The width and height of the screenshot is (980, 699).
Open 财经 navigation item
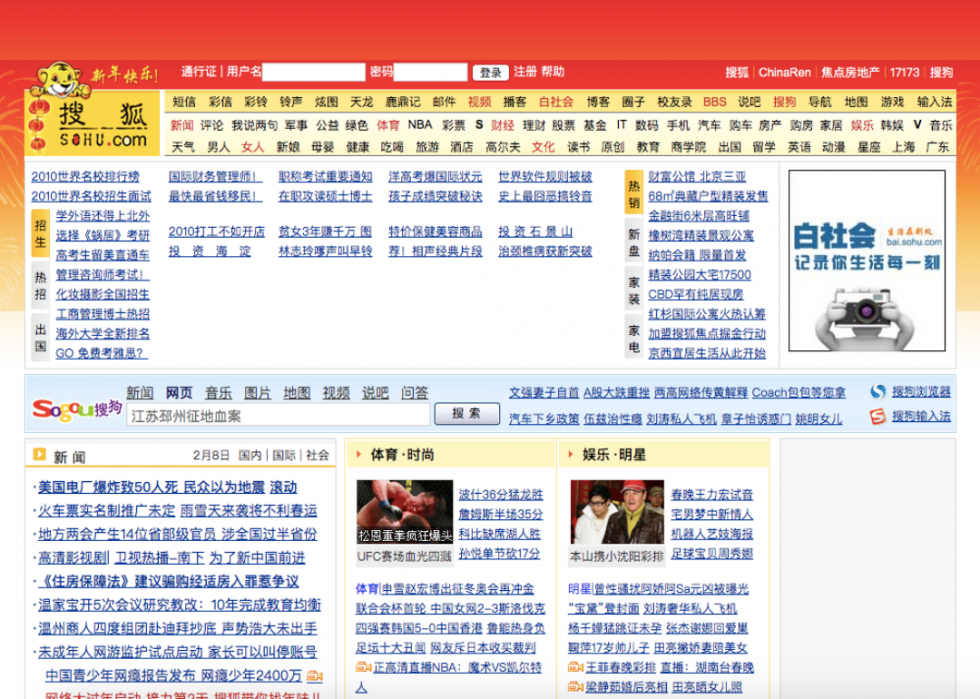tap(502, 125)
